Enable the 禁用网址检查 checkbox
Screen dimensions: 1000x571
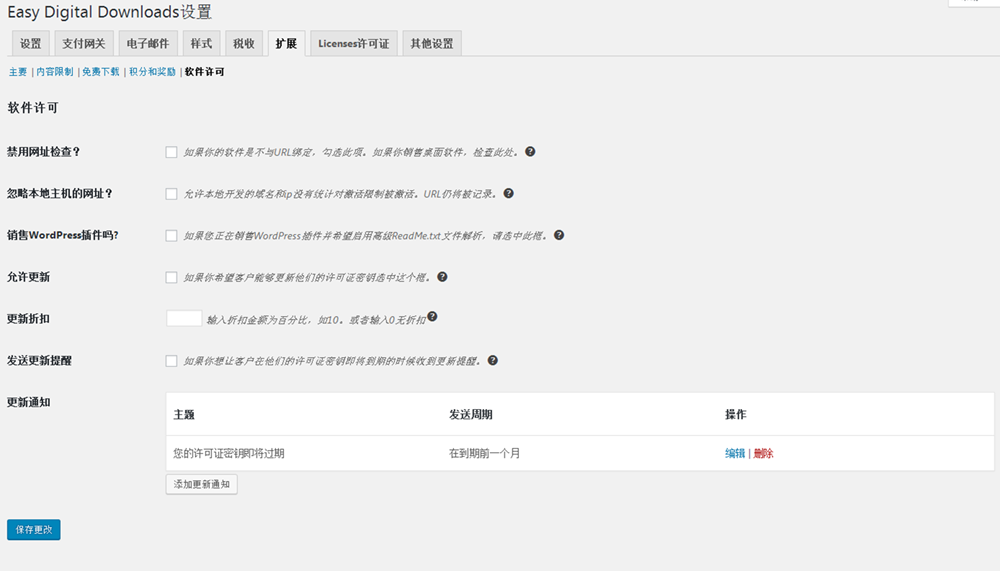click(171, 152)
